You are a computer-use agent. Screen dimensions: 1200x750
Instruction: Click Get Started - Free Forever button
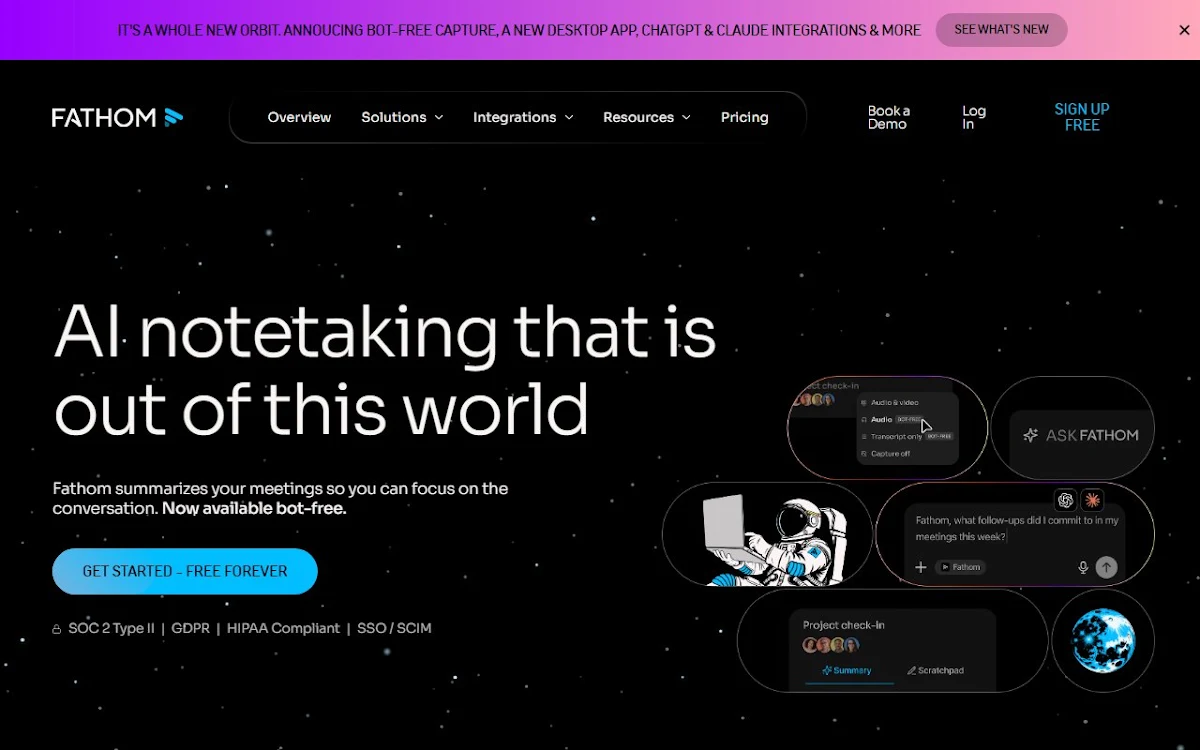(185, 571)
